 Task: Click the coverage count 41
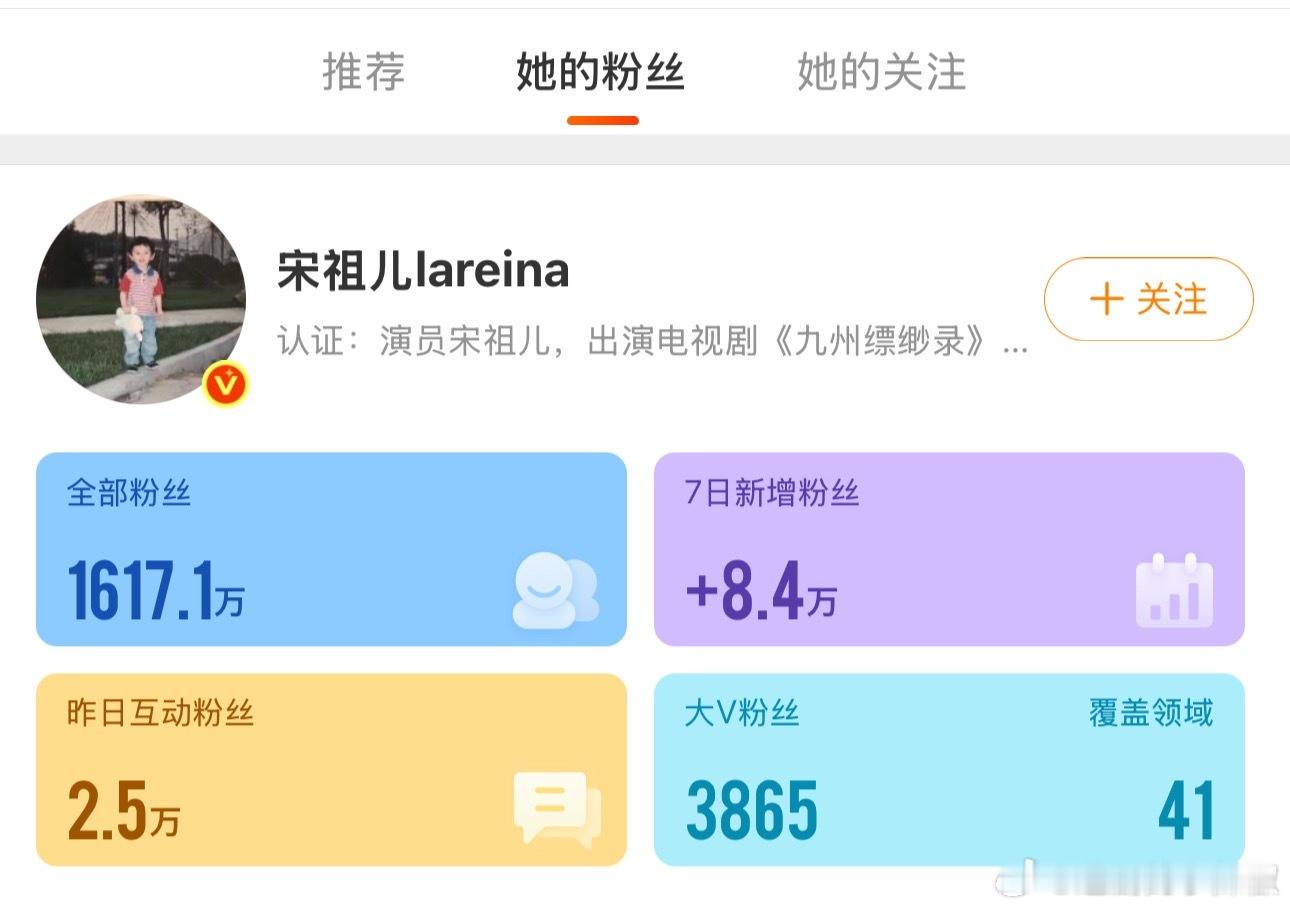click(1186, 810)
